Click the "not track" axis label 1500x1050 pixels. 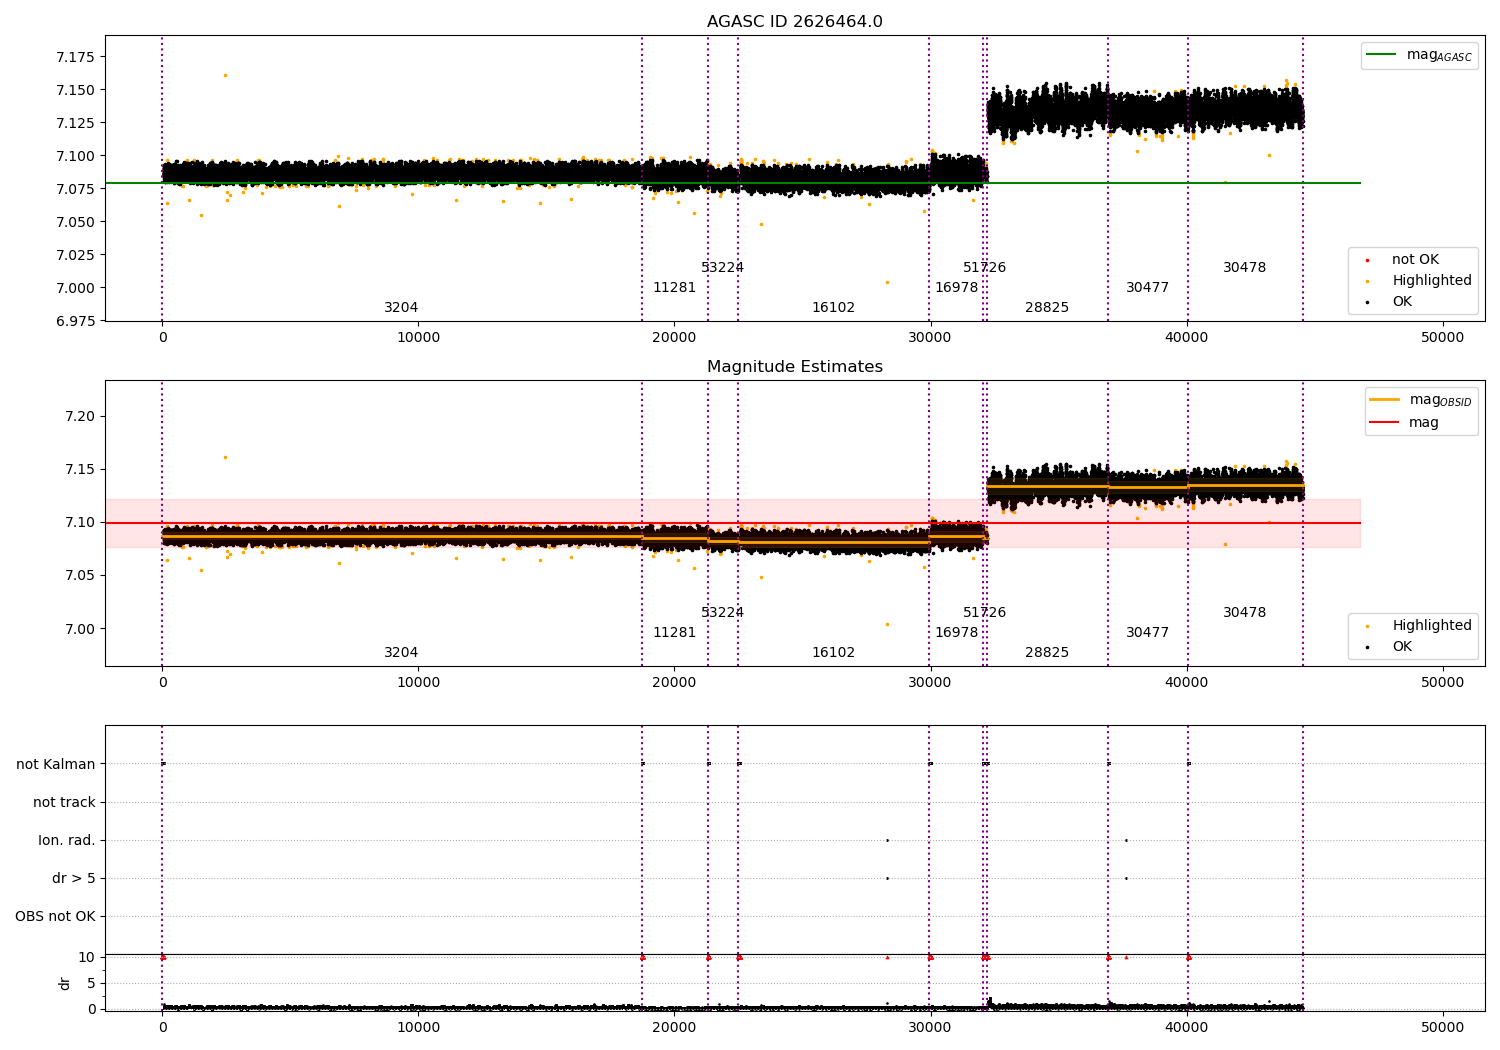64,802
